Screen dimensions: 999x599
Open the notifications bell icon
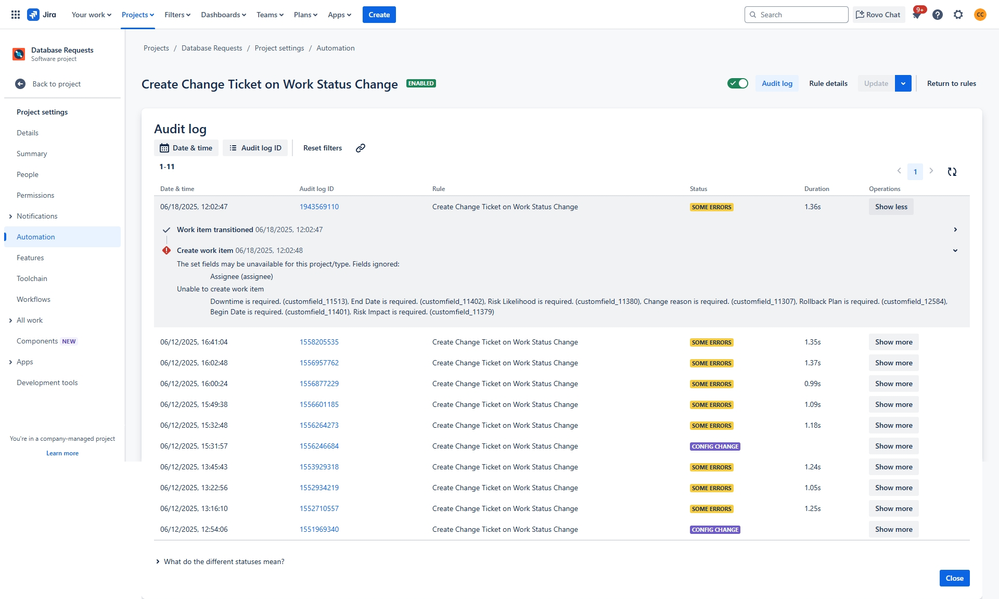(917, 15)
